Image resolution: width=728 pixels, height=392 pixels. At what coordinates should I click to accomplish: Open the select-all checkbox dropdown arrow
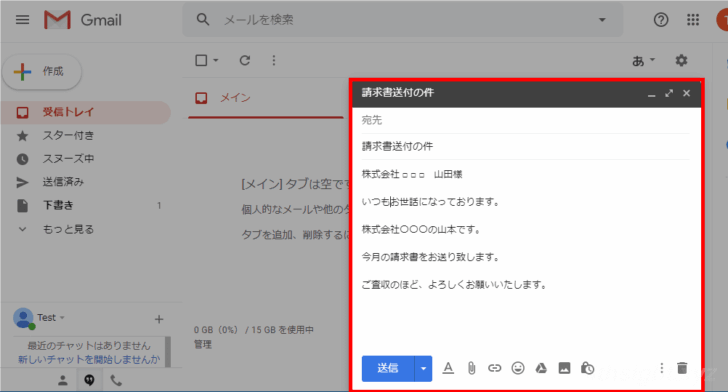point(215,60)
